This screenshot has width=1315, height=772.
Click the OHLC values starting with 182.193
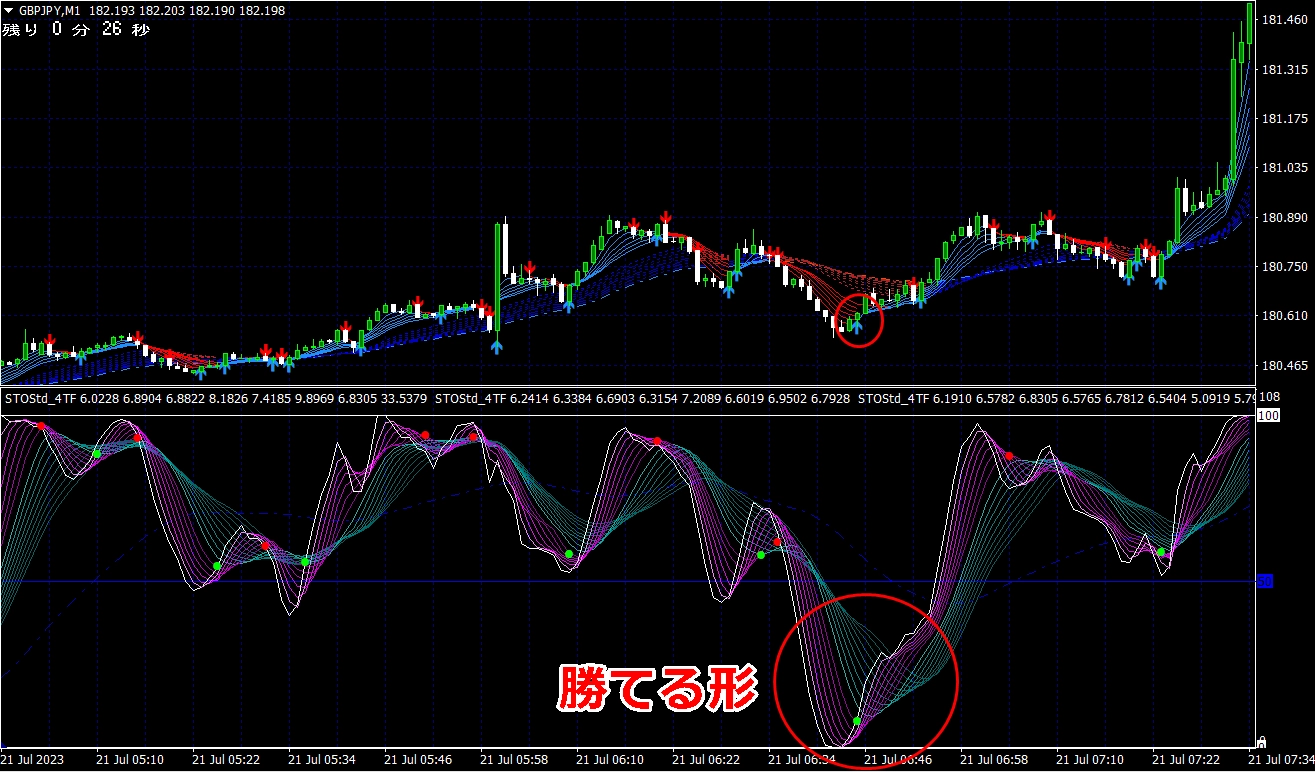pyautogui.click(x=187, y=10)
